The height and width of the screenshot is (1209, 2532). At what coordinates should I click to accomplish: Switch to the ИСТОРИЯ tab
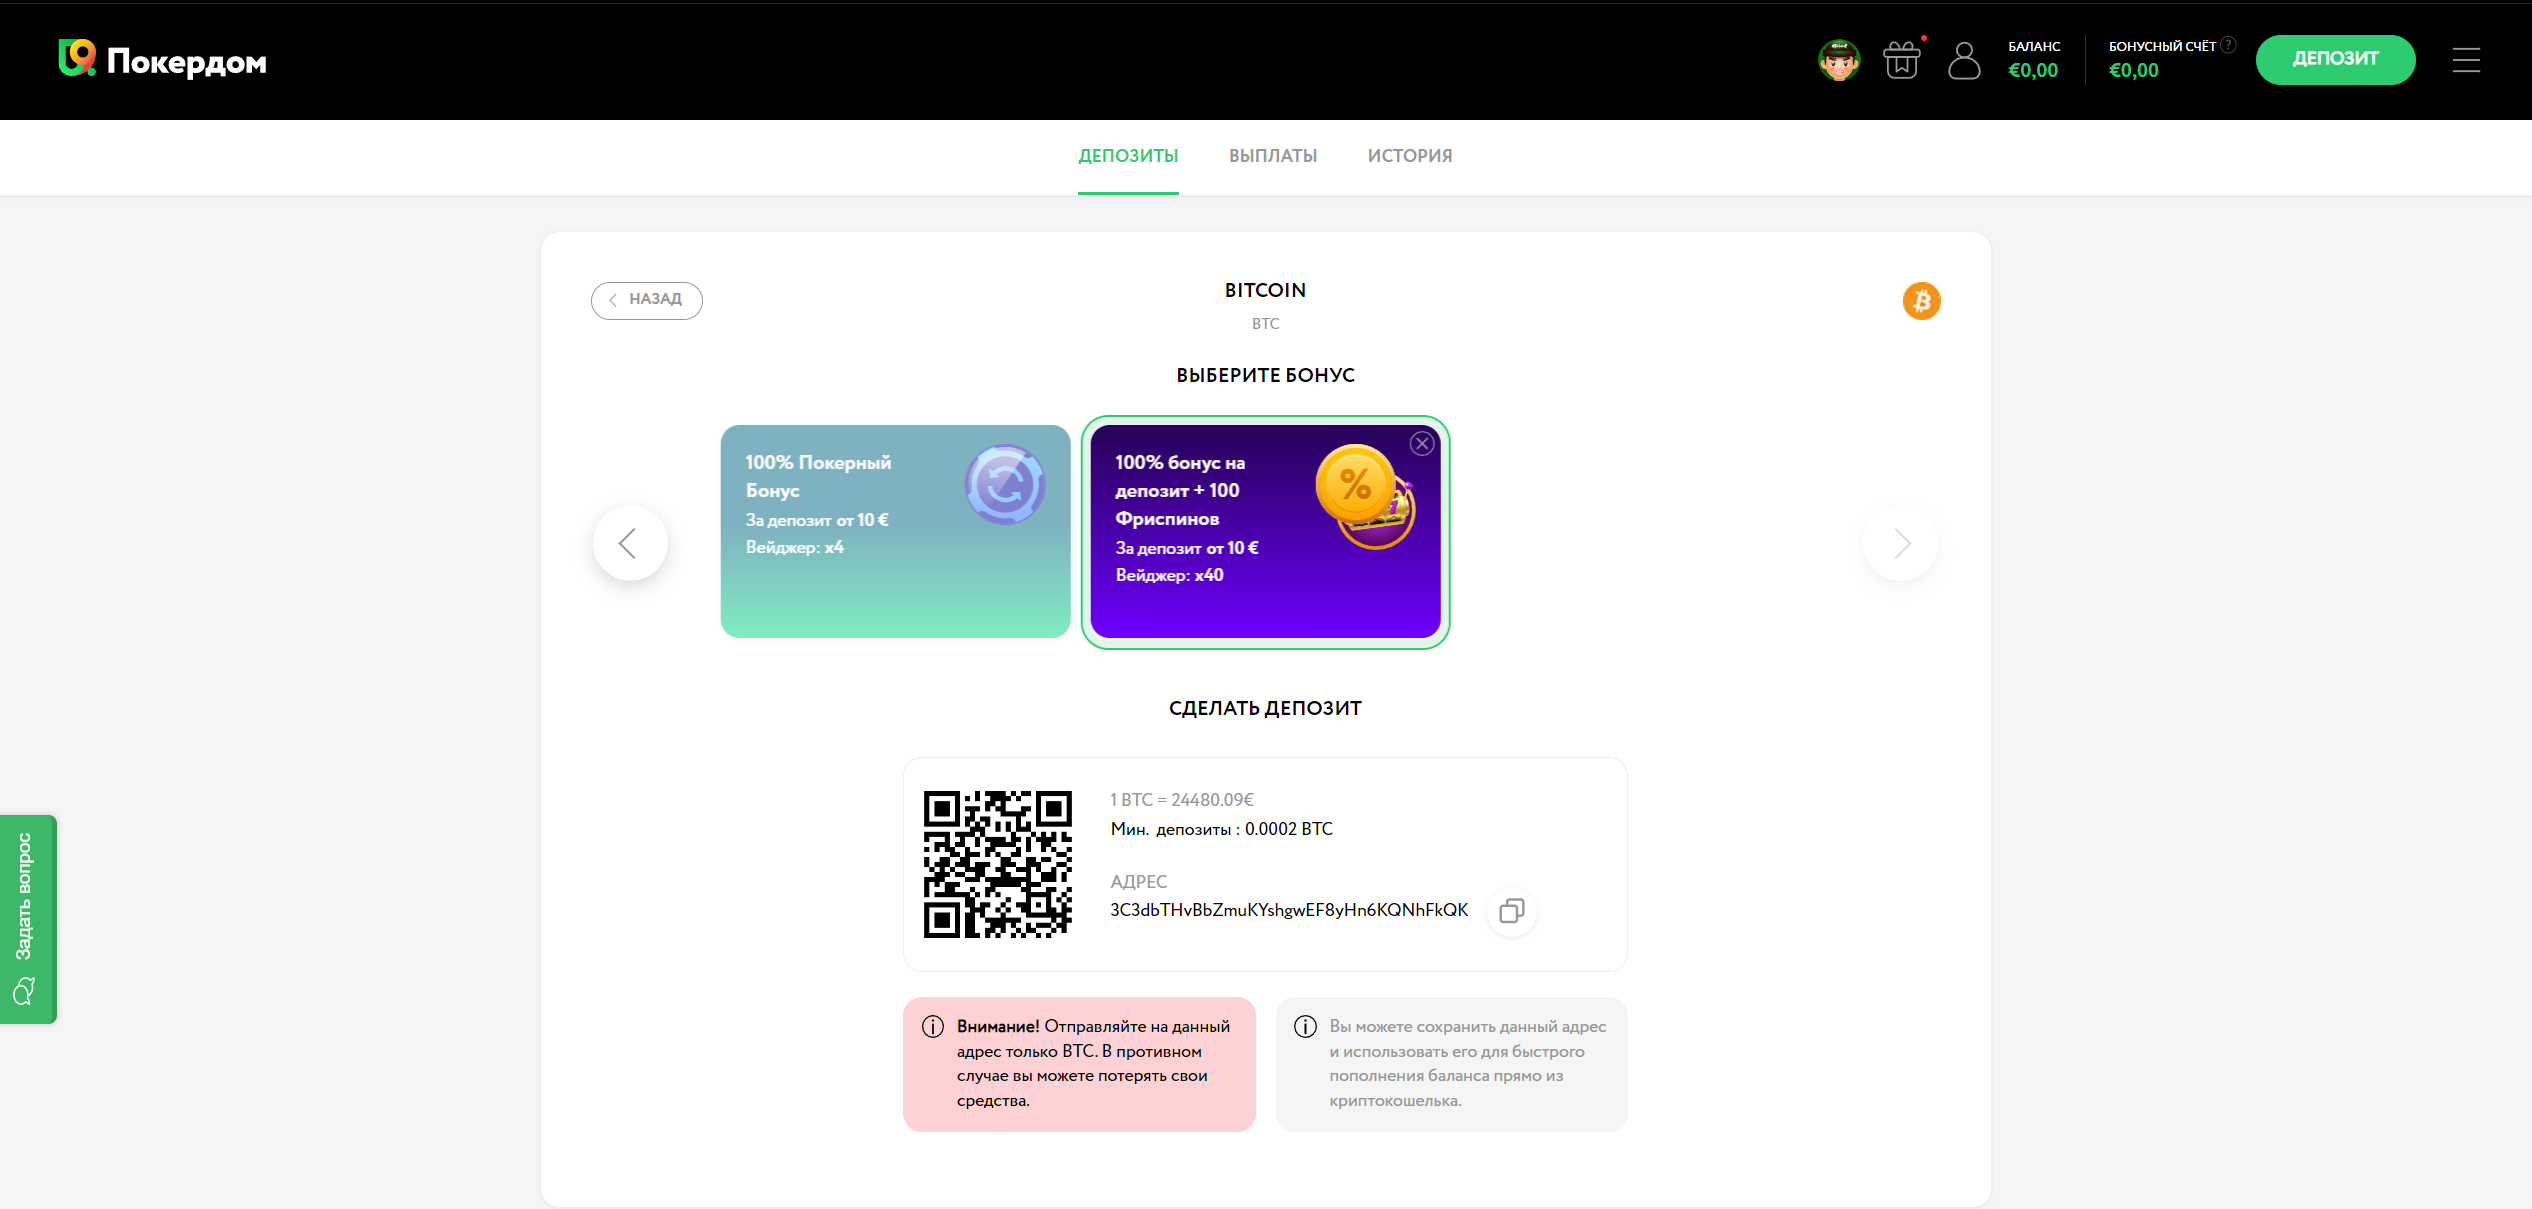point(1410,156)
